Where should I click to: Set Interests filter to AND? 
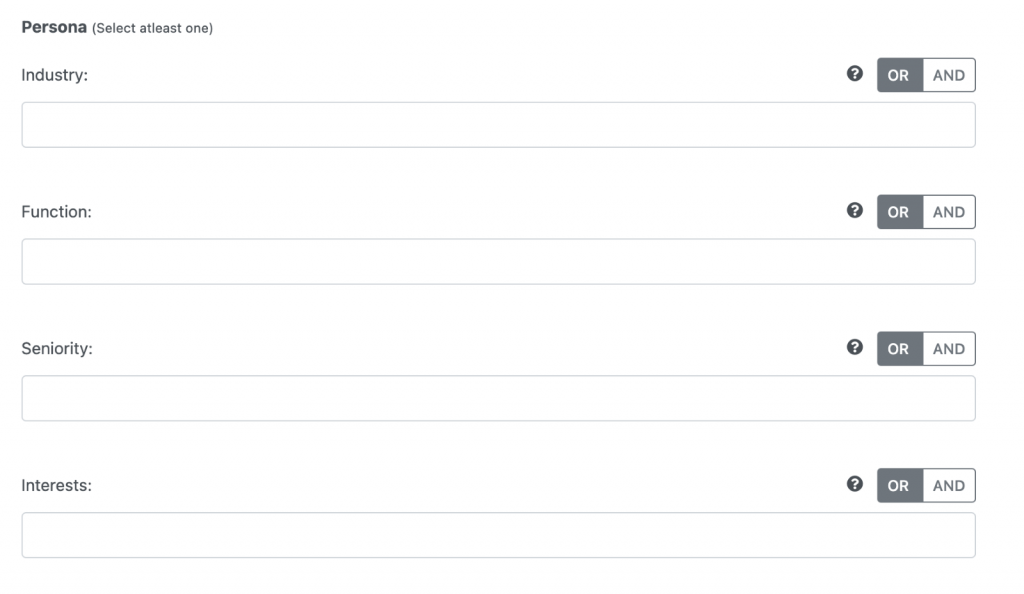pyautogui.click(x=949, y=486)
